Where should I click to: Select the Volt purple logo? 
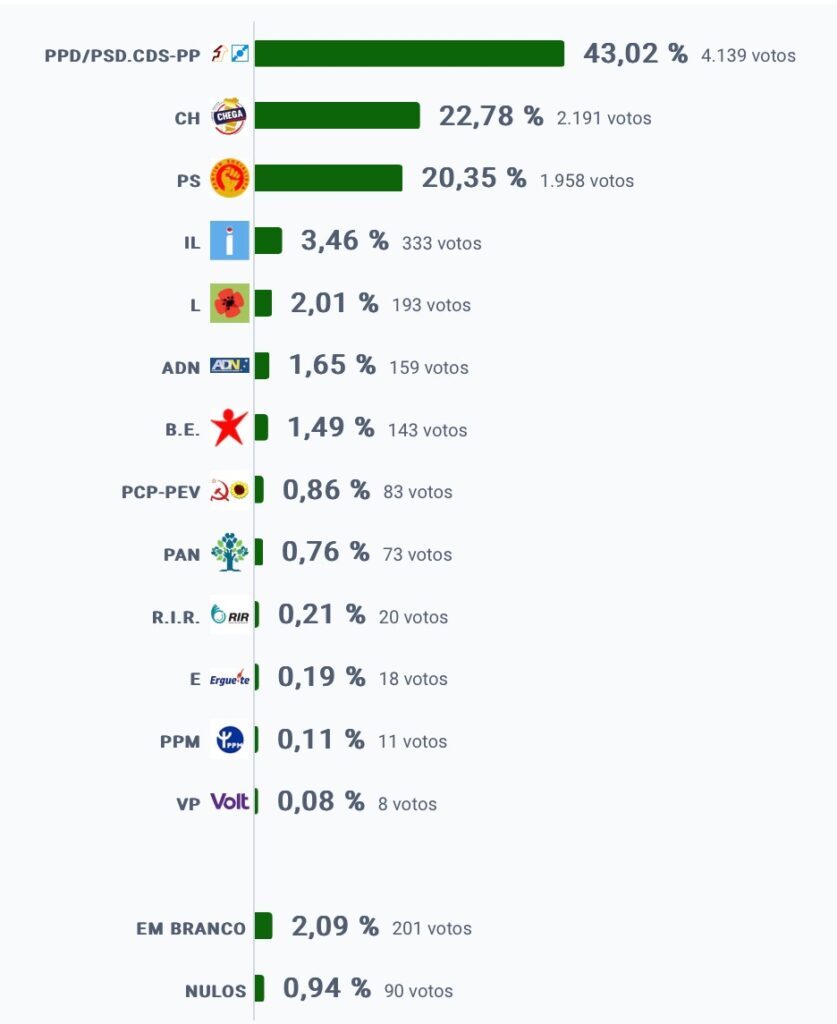[229, 801]
